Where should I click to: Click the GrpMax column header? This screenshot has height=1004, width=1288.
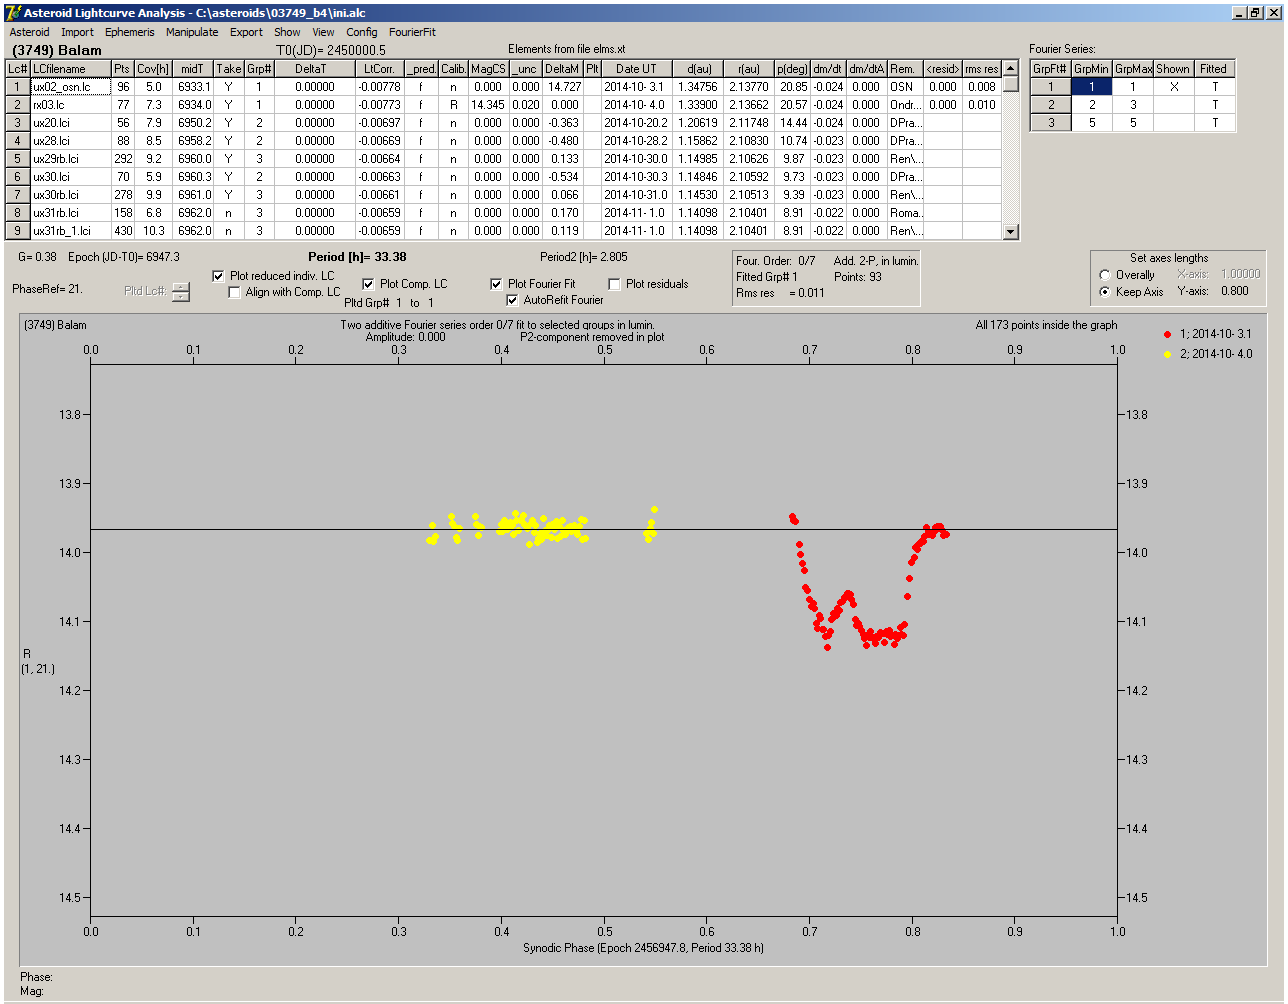pyautogui.click(x=1133, y=69)
